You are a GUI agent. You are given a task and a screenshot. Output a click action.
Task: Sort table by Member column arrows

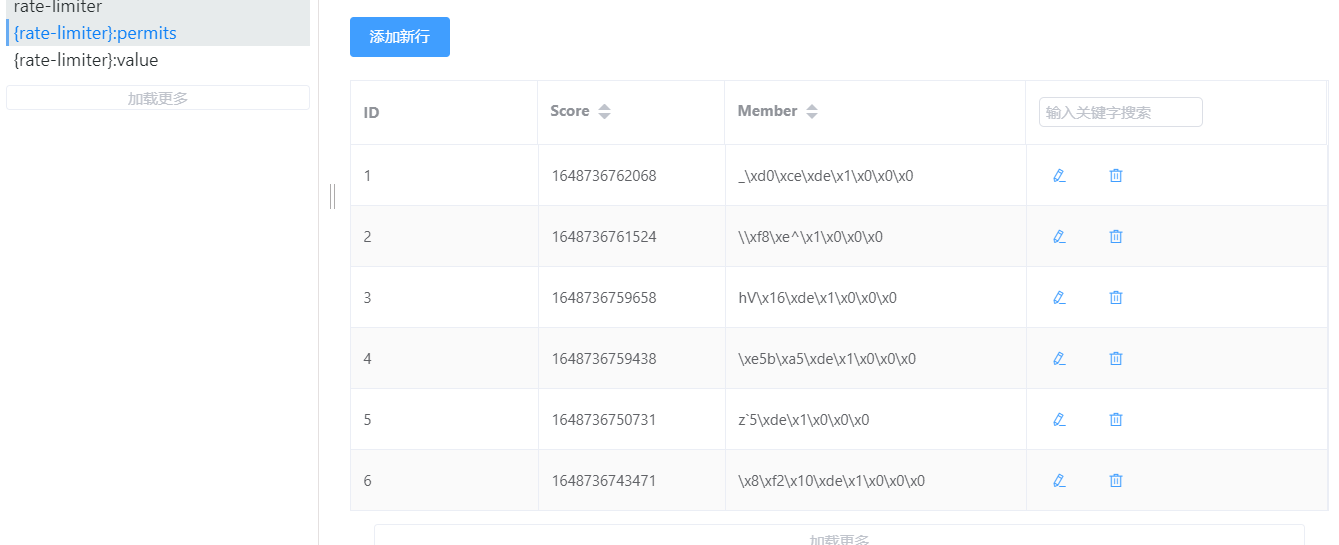812,112
